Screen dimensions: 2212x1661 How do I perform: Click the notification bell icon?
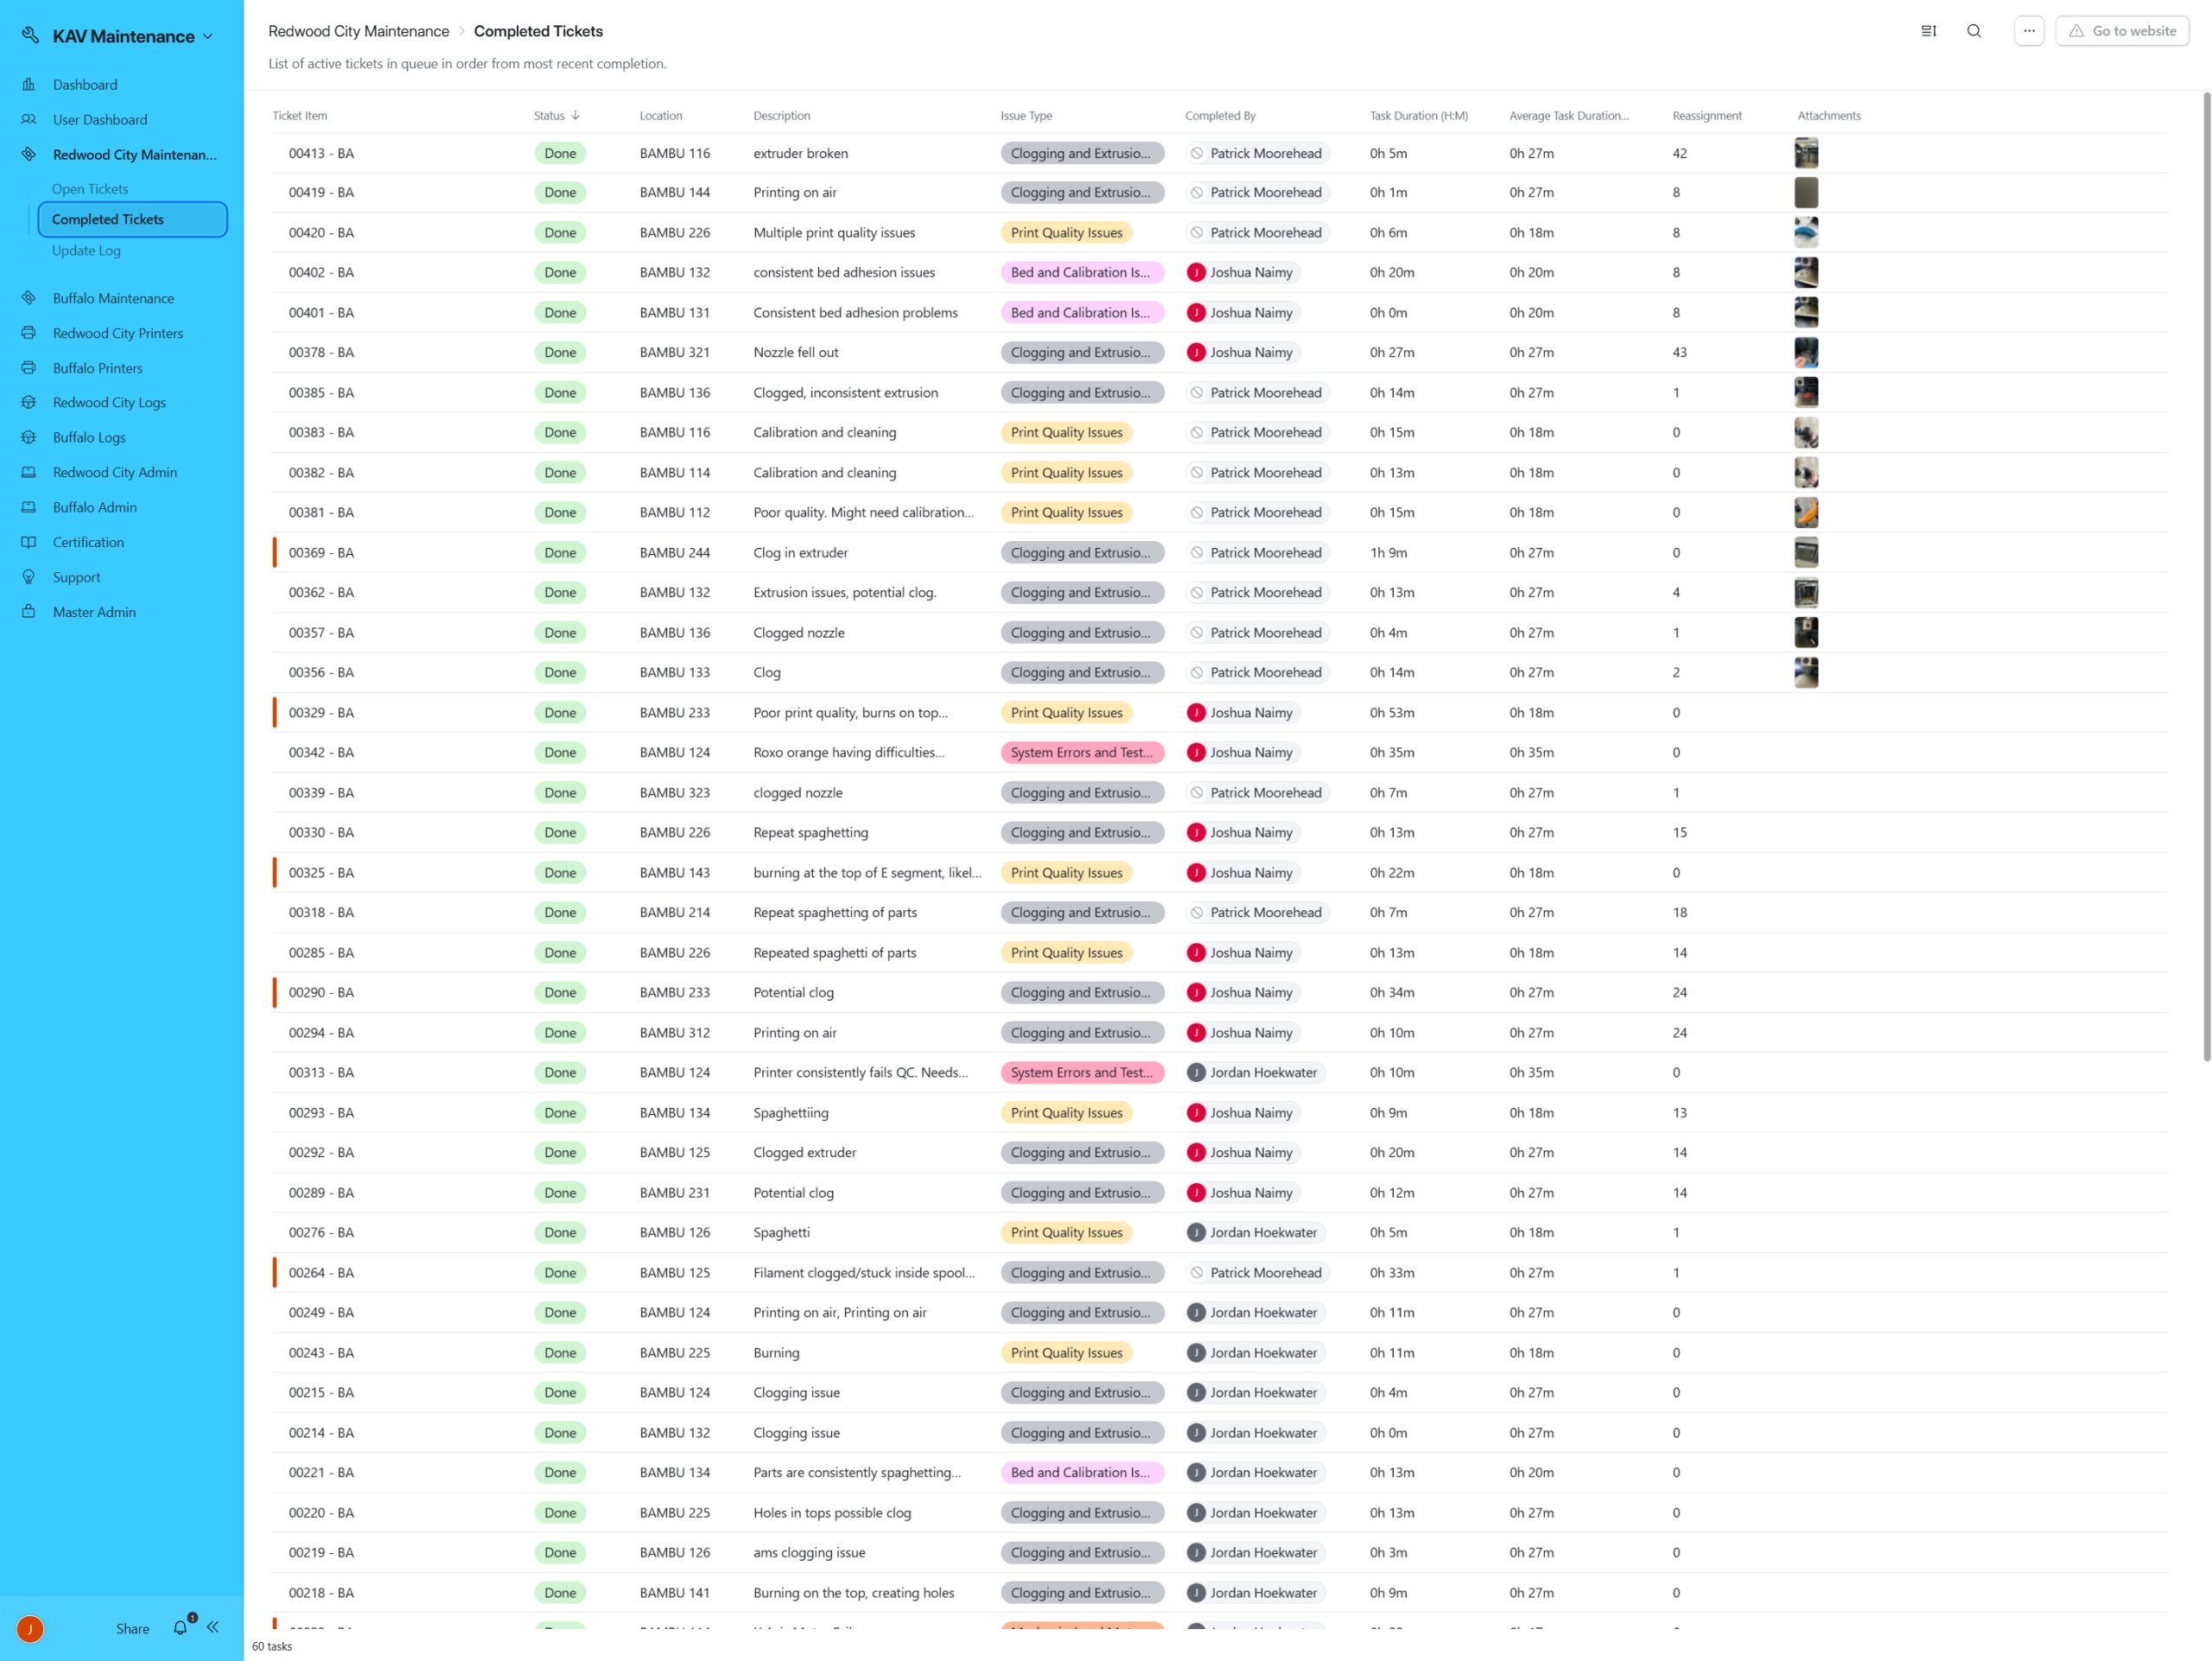tap(180, 1628)
